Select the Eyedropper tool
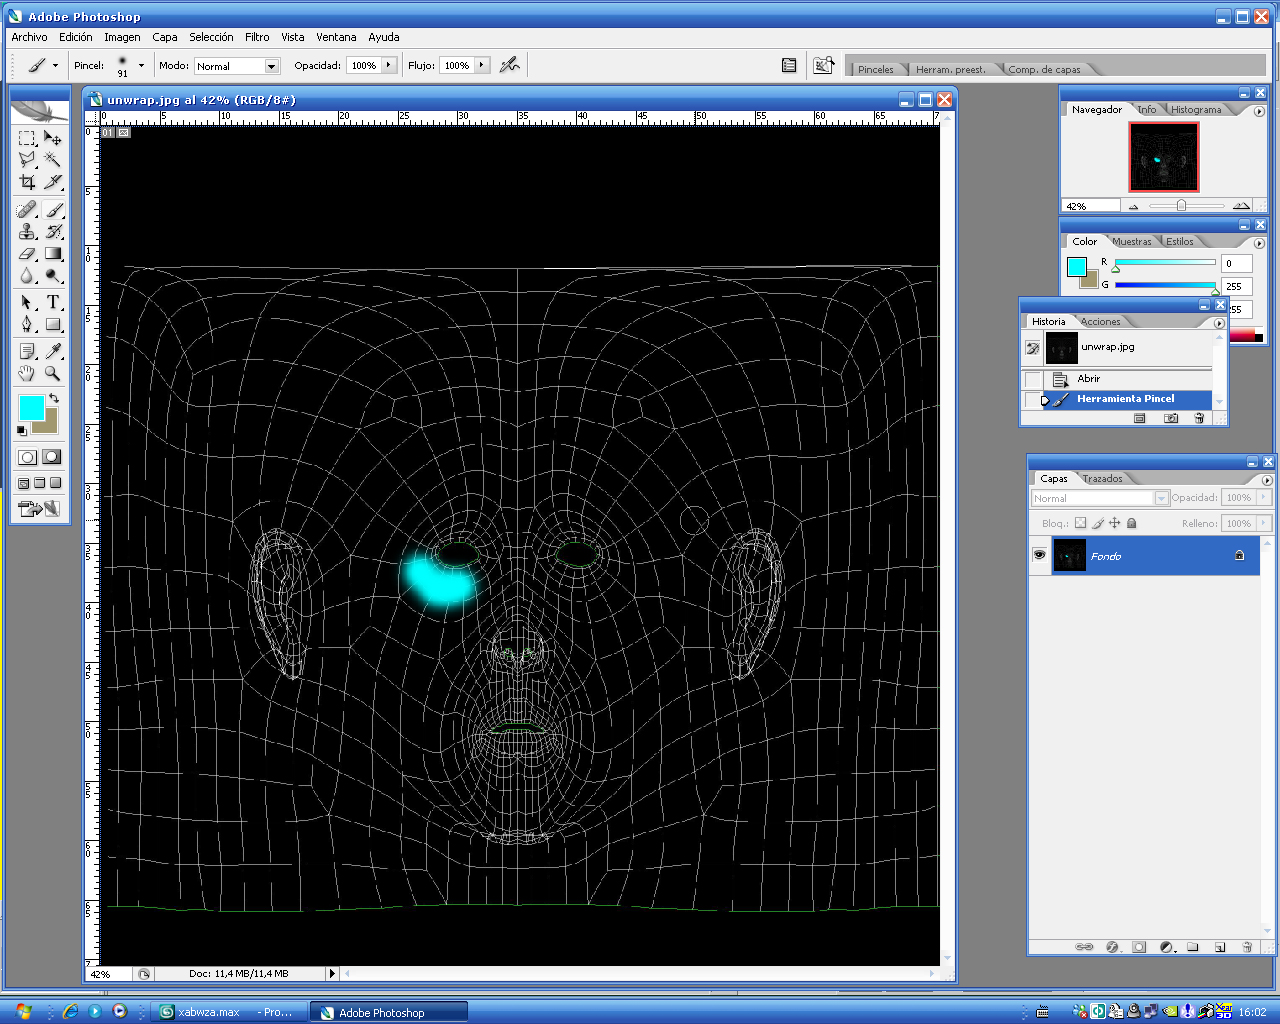 tap(53, 351)
